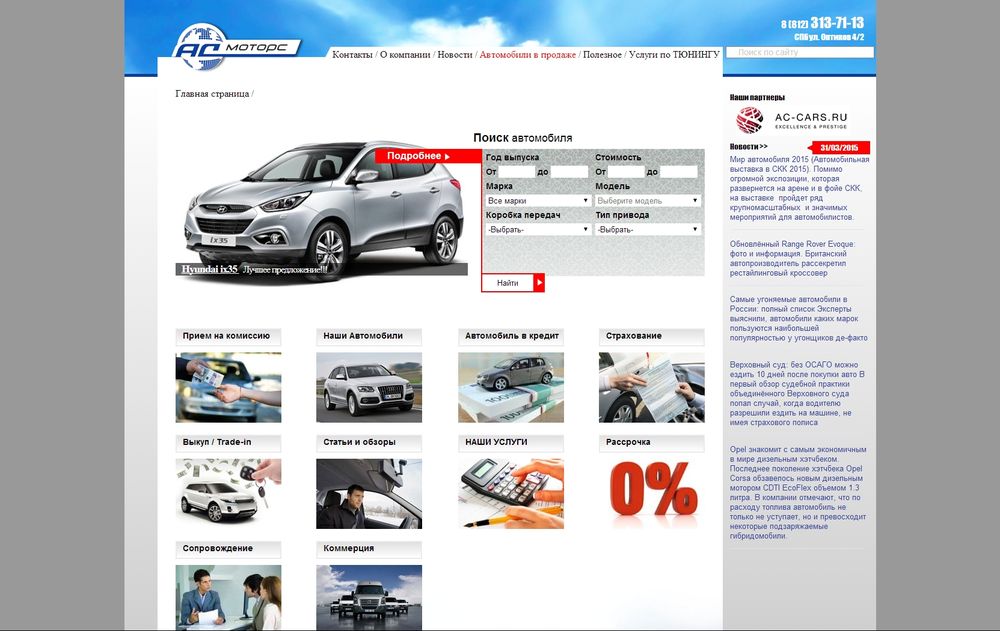1000x631 pixels.
Task: Click the address СПб ул. Оптиков 4/2
Action: pos(829,37)
